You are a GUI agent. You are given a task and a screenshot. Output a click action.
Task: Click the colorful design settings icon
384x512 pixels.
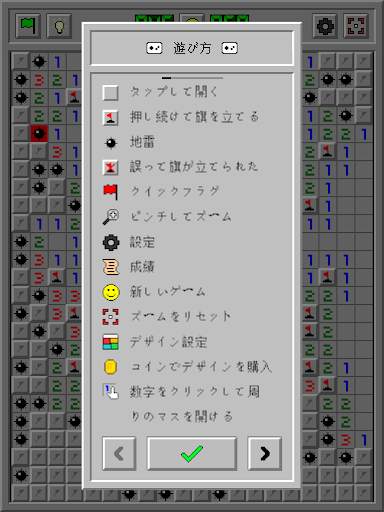(x=110, y=342)
